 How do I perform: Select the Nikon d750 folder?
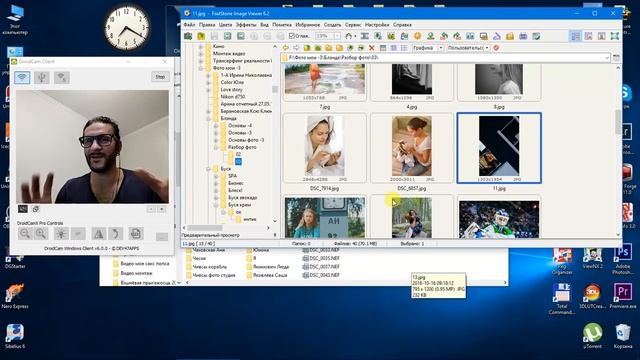[233, 97]
